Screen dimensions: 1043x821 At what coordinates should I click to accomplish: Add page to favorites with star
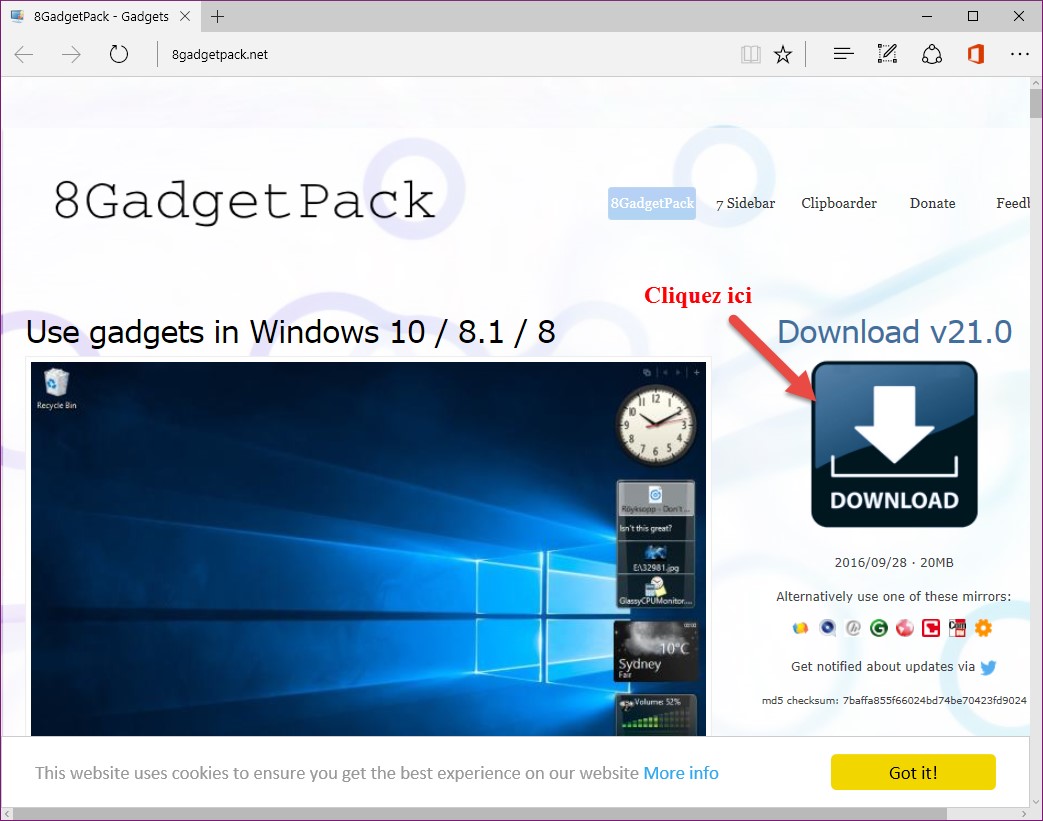(783, 55)
